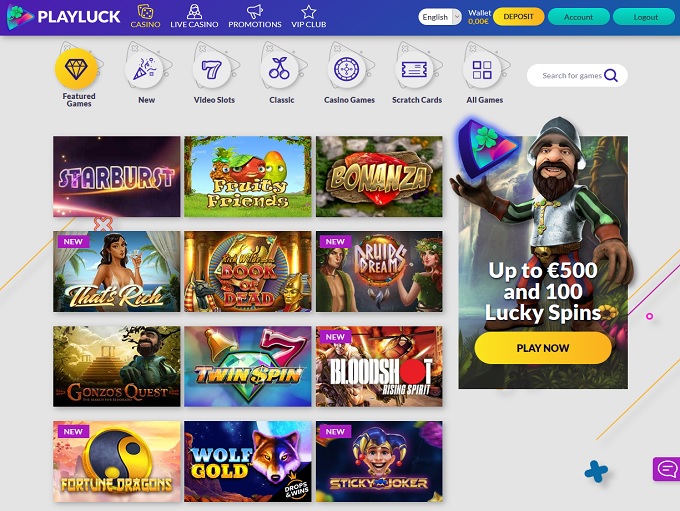Open the Account button
This screenshot has height=511, width=680.
tap(579, 17)
